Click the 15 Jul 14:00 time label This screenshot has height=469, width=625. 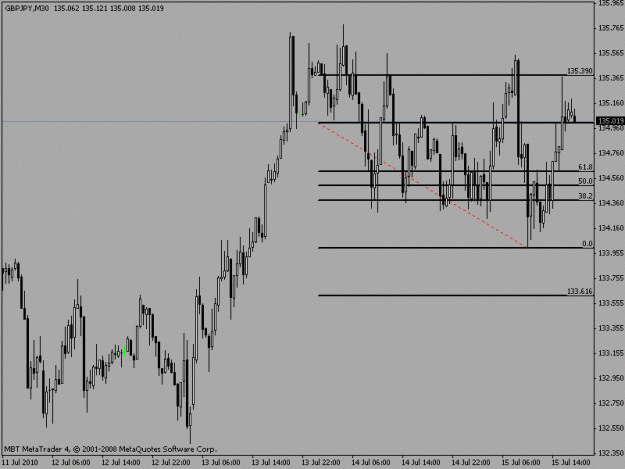click(571, 462)
